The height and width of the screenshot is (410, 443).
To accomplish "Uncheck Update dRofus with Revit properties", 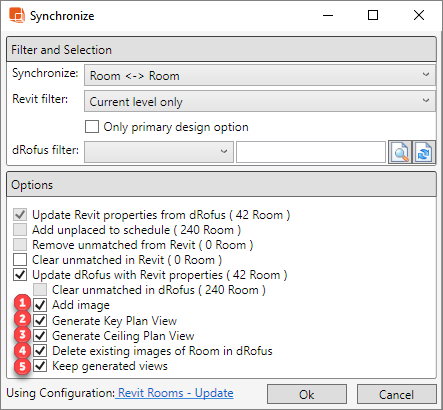I will (x=20, y=274).
